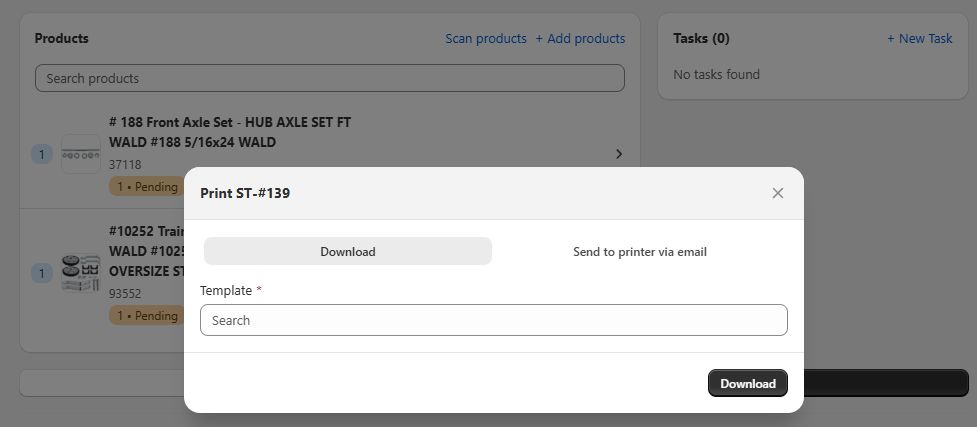
Task: Open the Template search dropdown
Action: coord(493,320)
